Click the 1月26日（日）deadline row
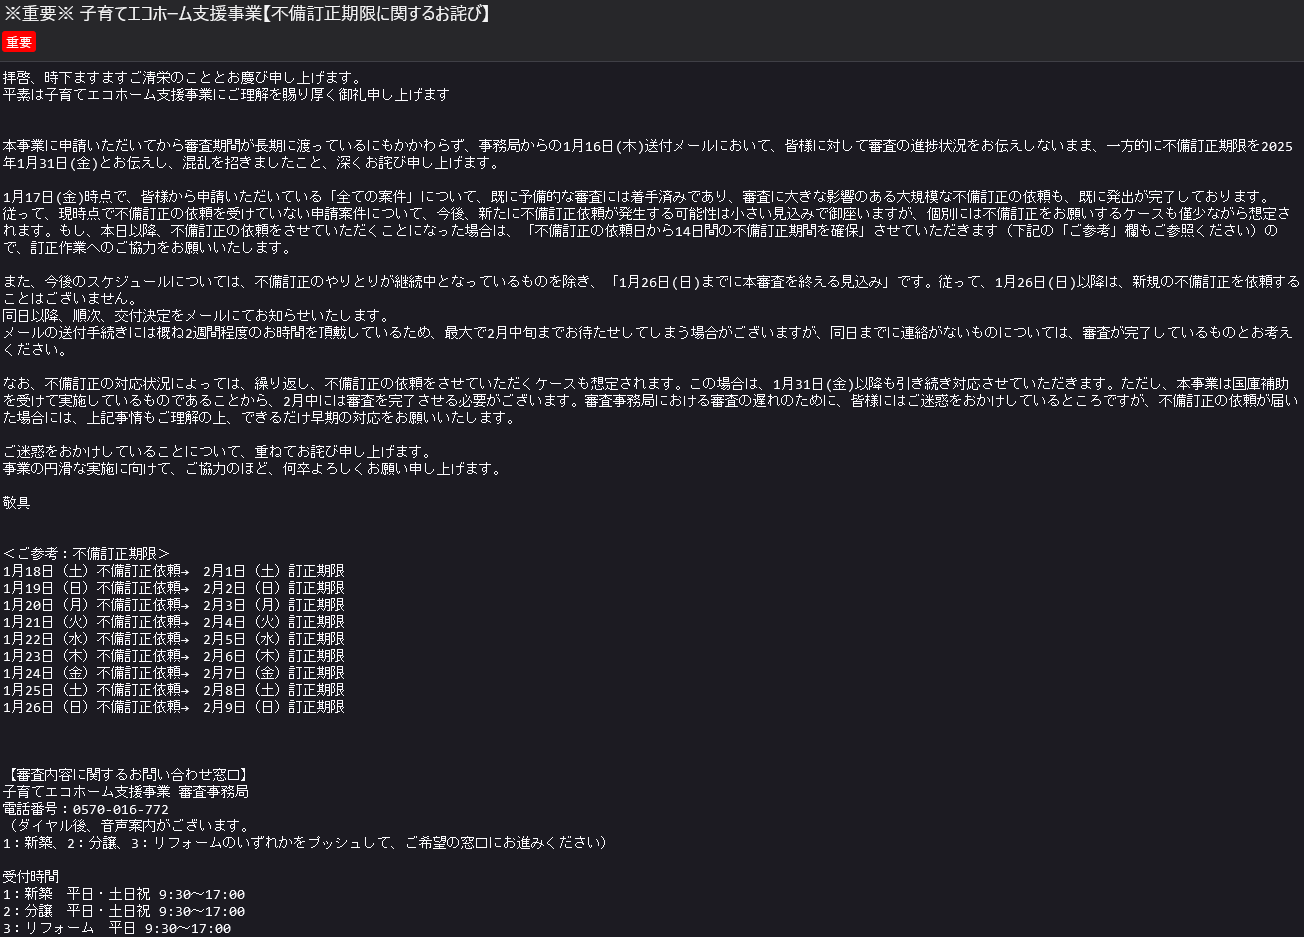Screen dimensions: 1304x937 point(174,707)
